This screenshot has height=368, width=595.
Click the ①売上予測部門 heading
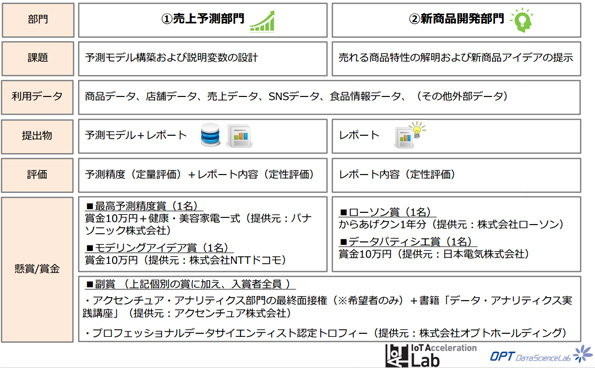pyautogui.click(x=203, y=19)
